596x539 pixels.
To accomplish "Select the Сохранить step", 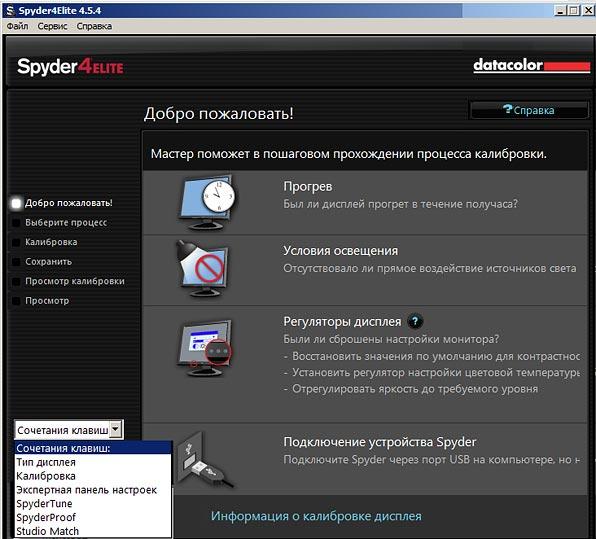I will pos(42,262).
